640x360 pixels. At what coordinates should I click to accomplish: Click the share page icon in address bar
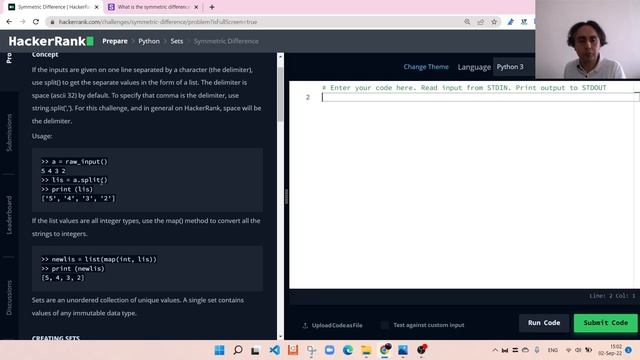tap(480, 22)
